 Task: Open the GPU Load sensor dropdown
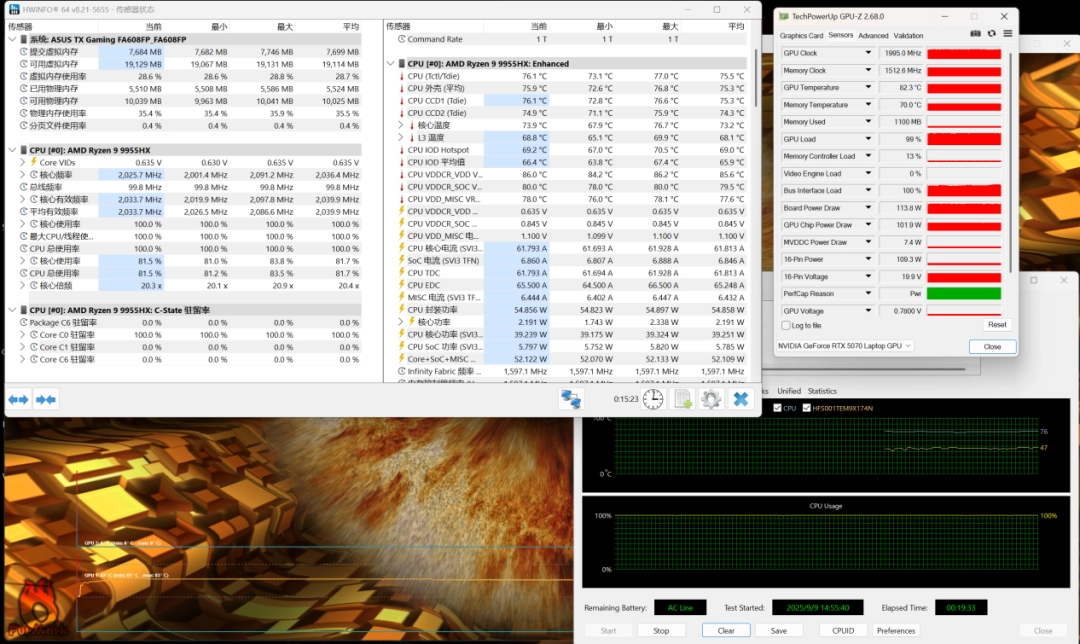point(868,139)
